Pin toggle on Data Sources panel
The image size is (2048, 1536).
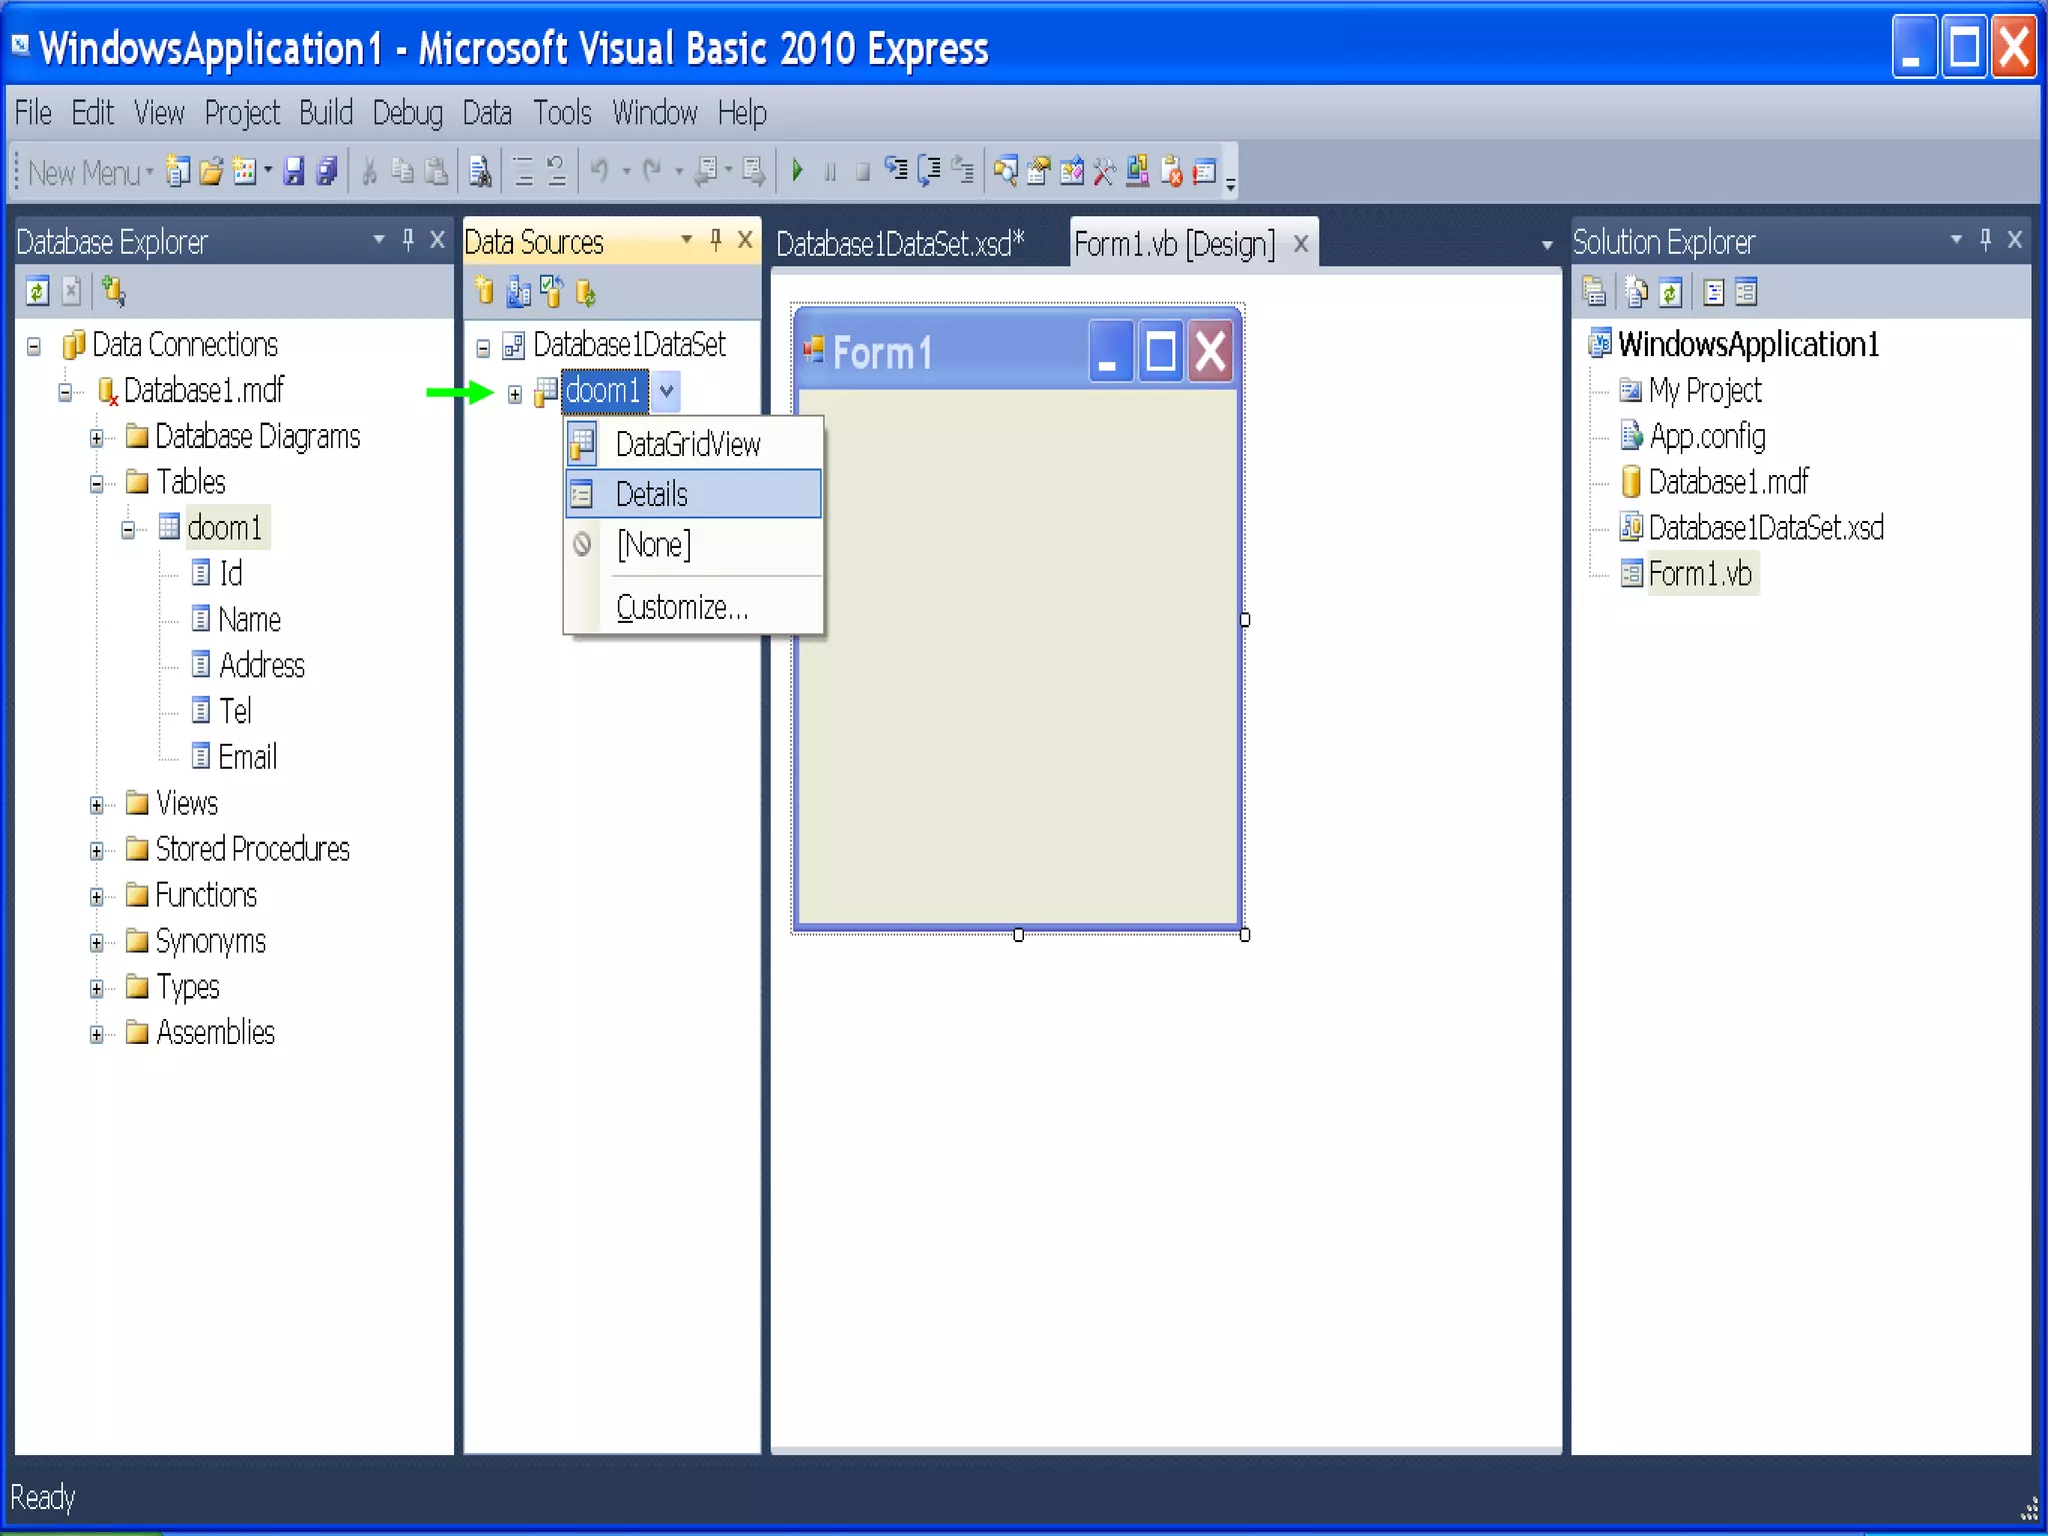716,240
